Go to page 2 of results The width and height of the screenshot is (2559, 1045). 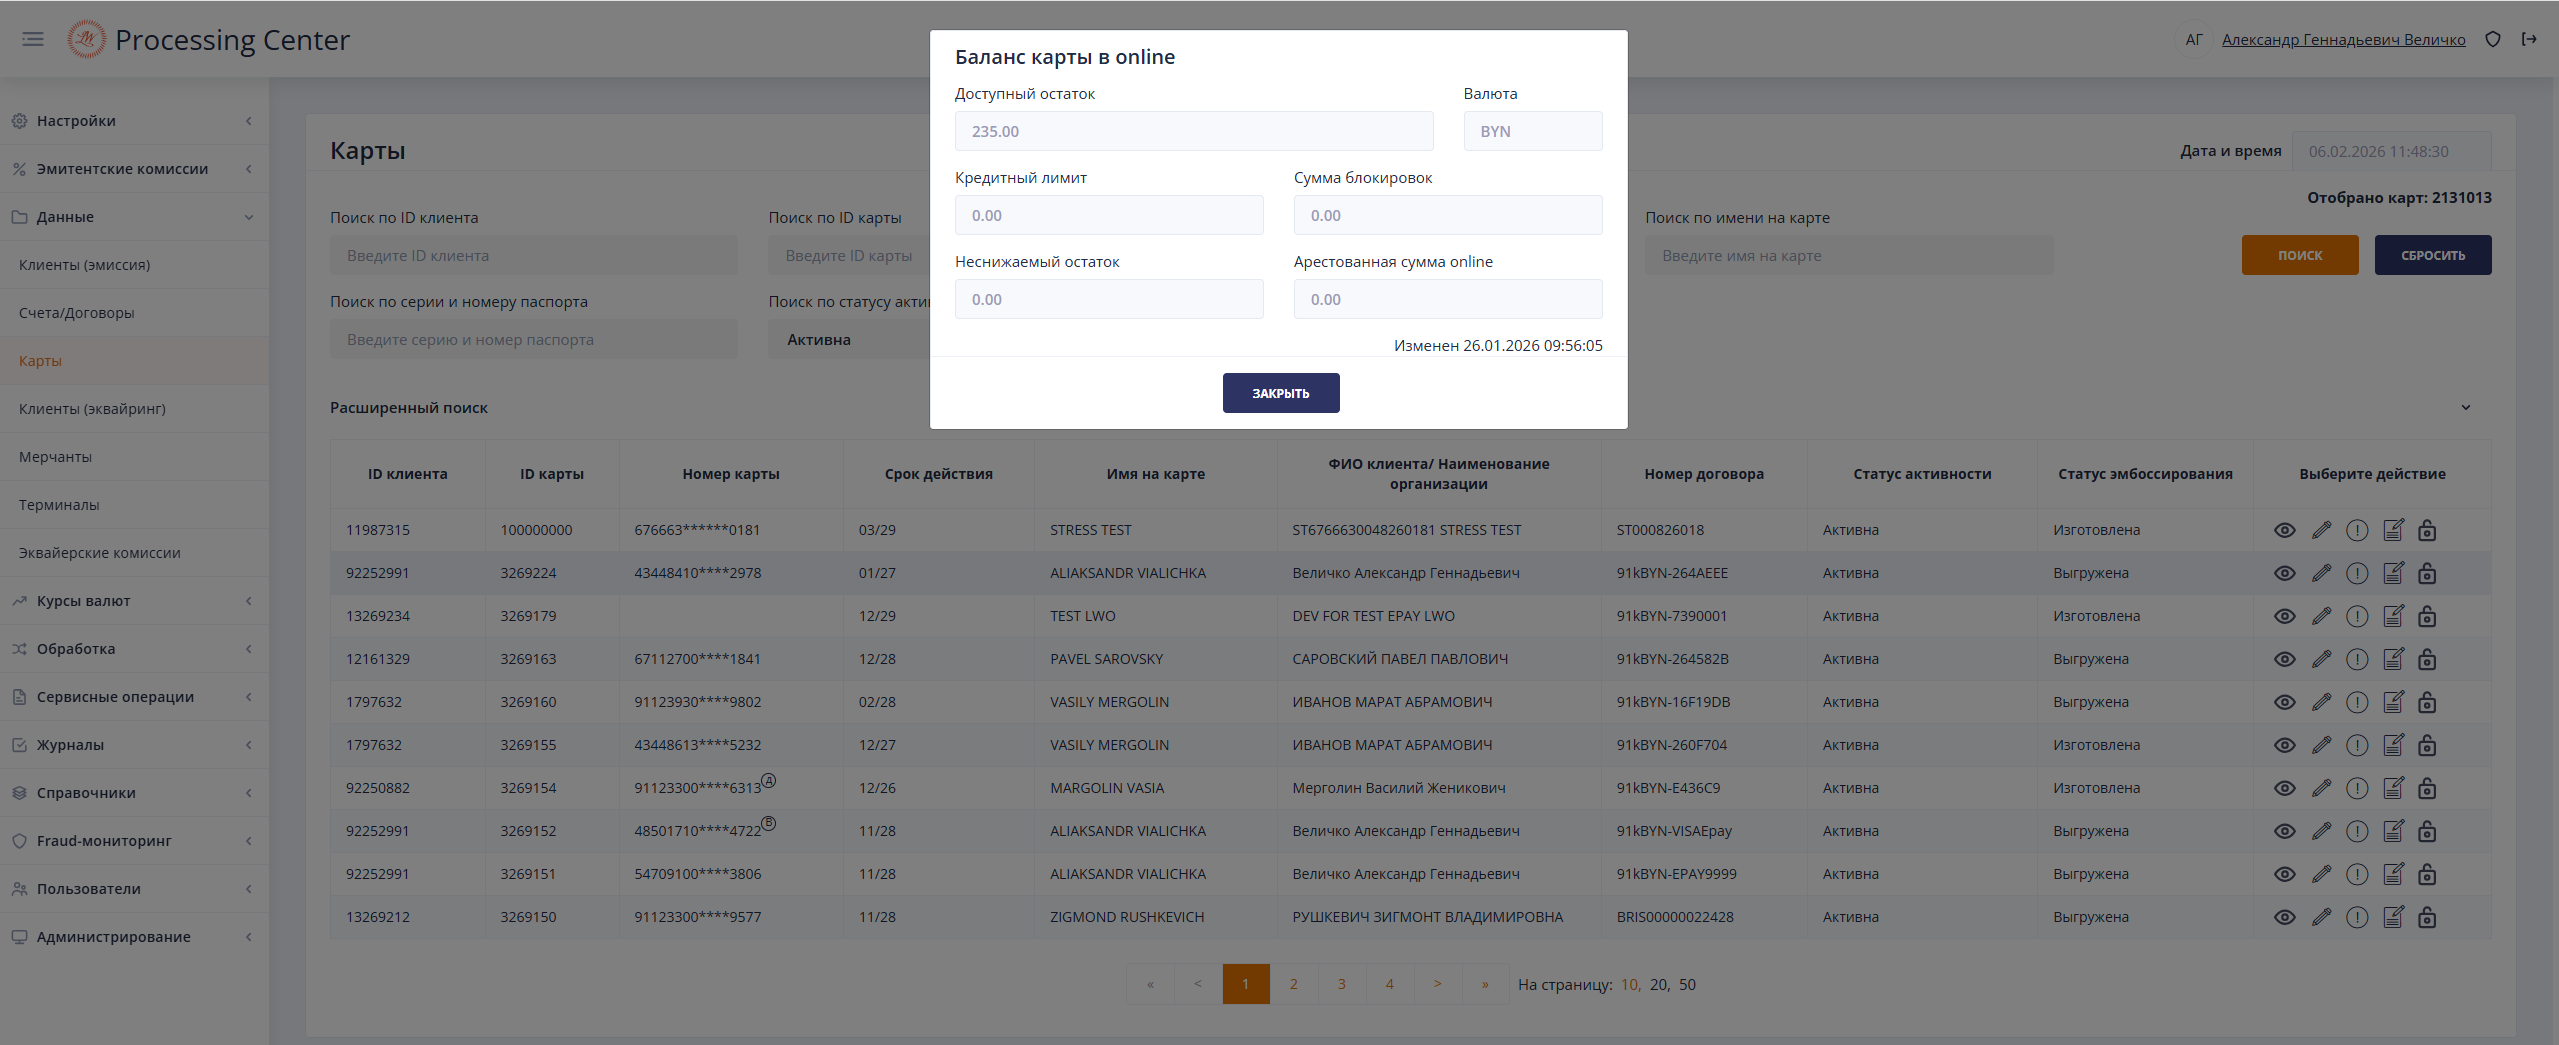click(1293, 984)
